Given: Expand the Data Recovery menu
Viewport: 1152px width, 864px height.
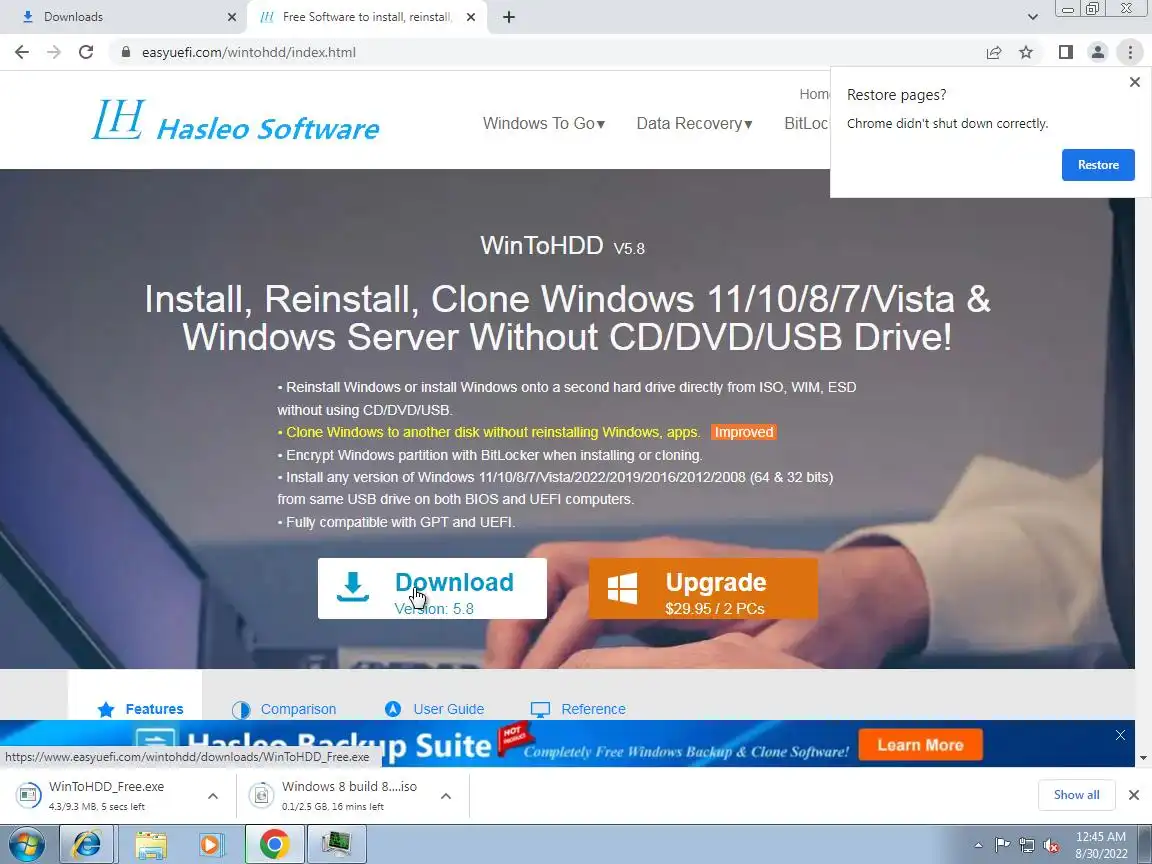Looking at the screenshot, I should [x=694, y=123].
